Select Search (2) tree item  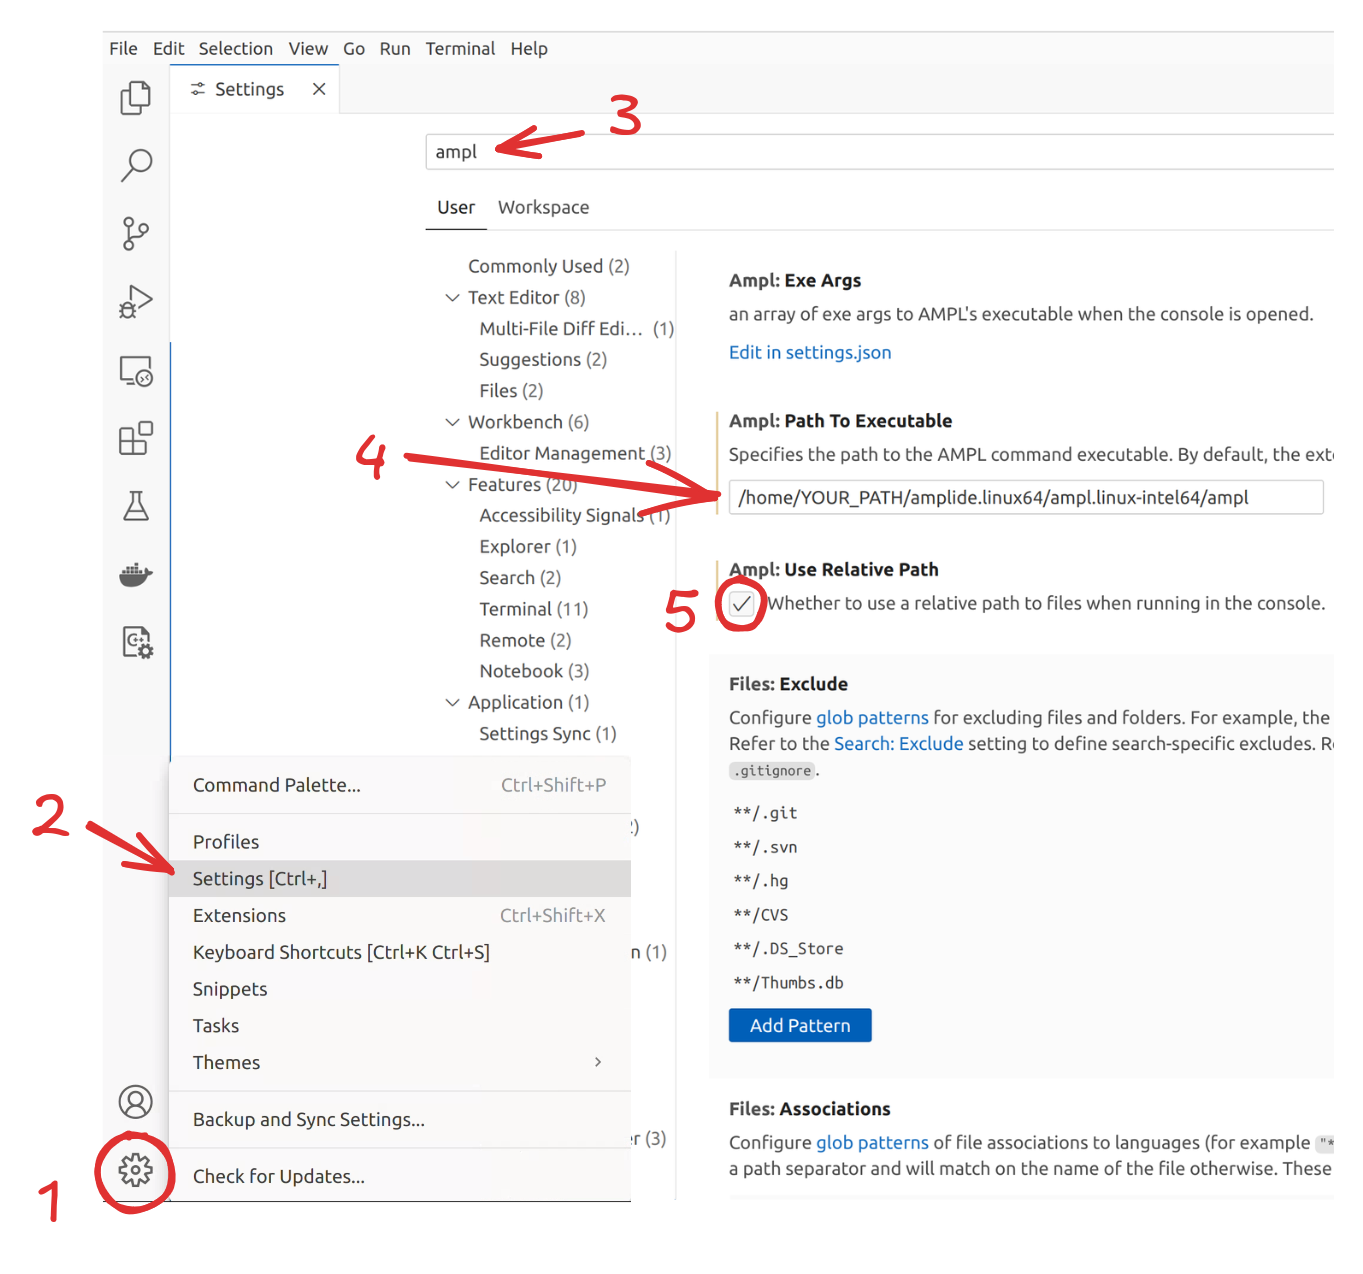(x=520, y=578)
